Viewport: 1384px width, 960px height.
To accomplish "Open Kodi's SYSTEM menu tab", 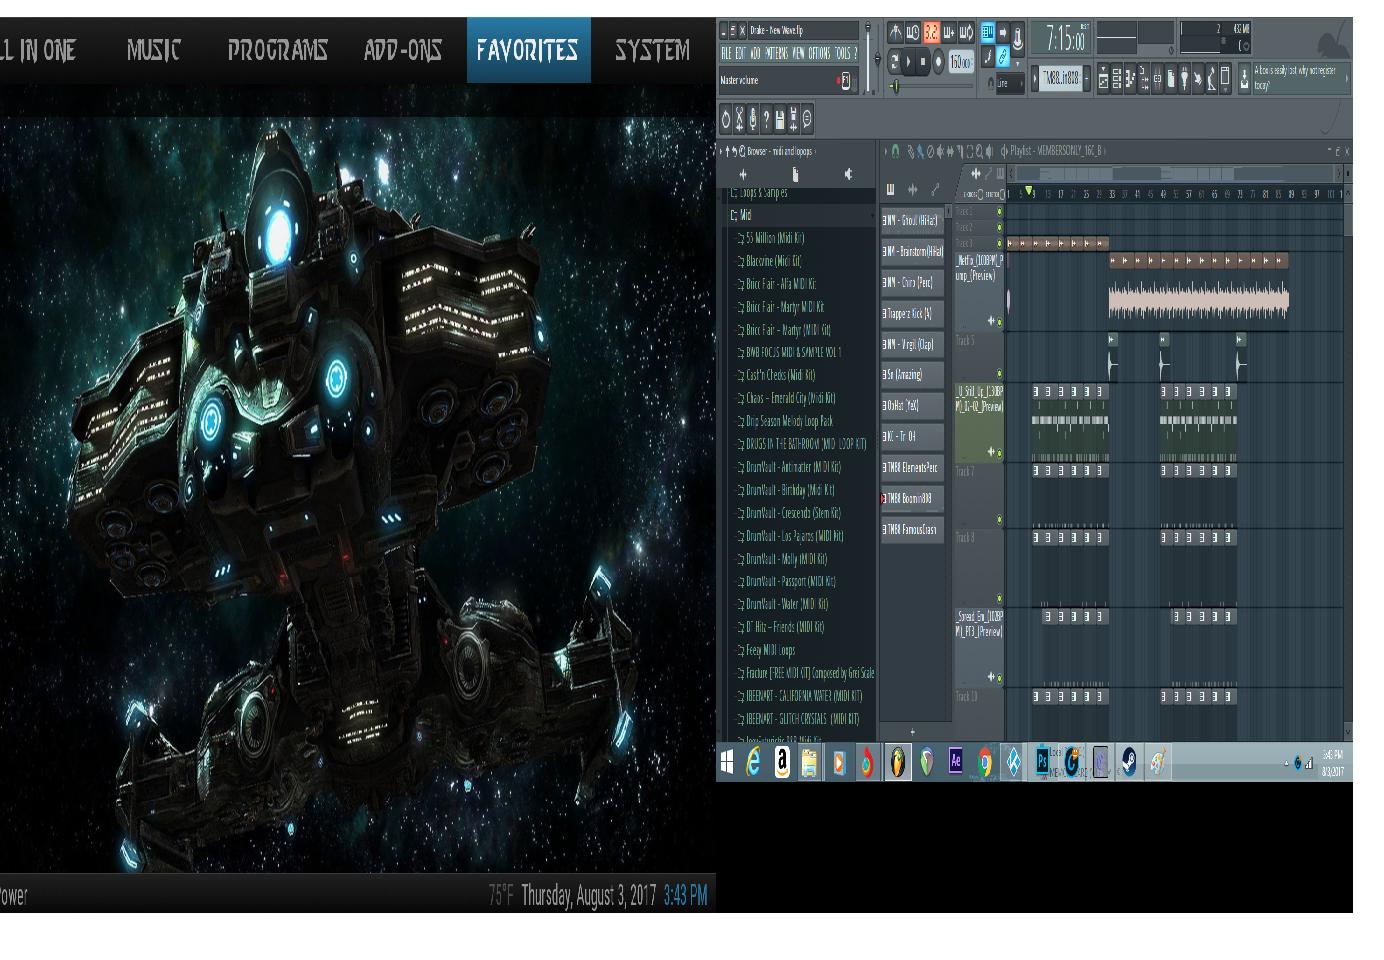I will pos(652,50).
